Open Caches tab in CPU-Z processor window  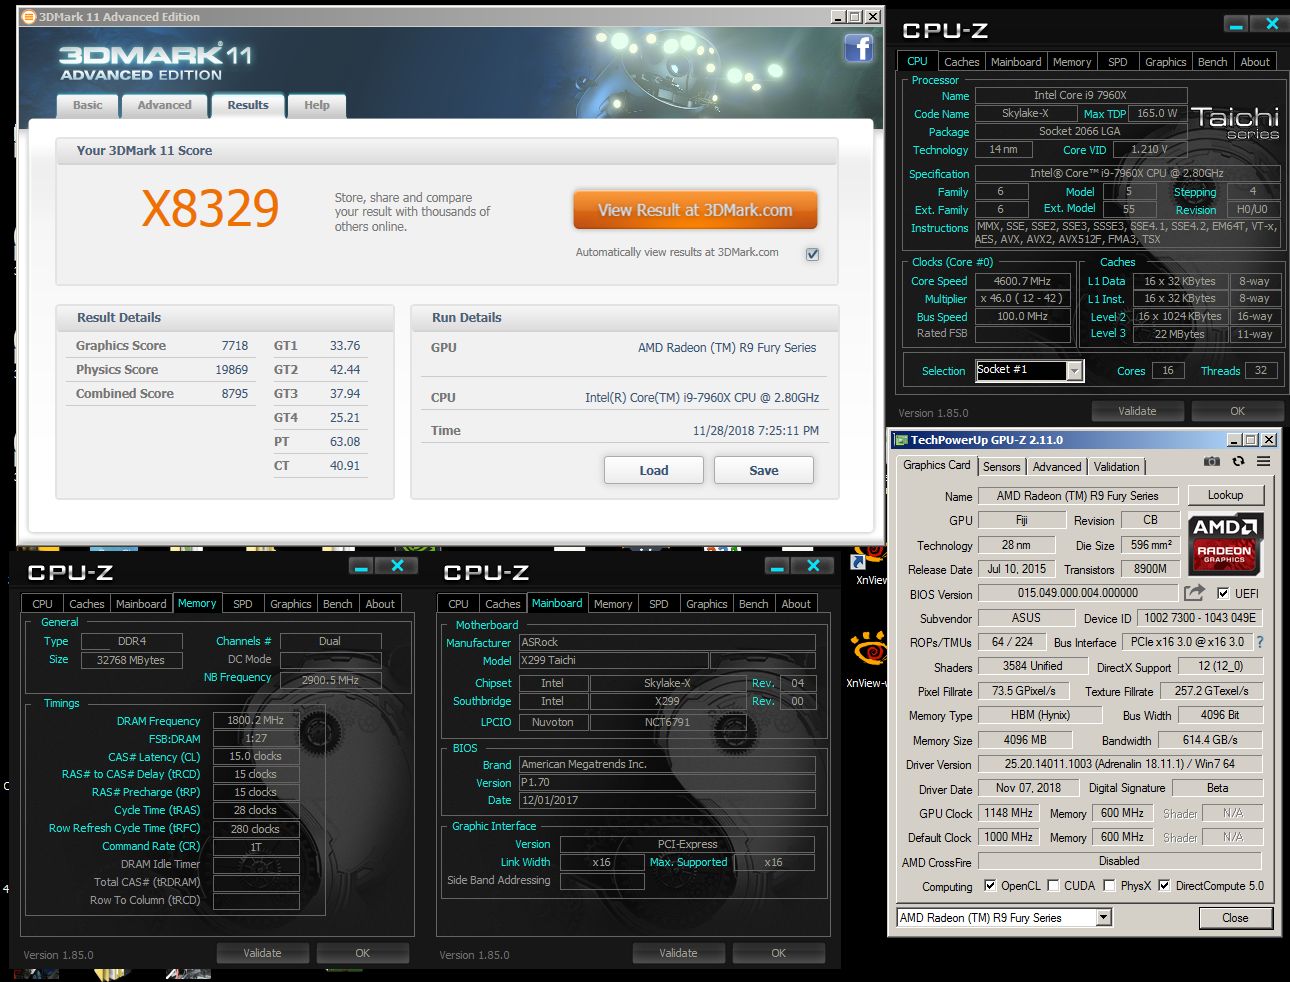coord(962,62)
